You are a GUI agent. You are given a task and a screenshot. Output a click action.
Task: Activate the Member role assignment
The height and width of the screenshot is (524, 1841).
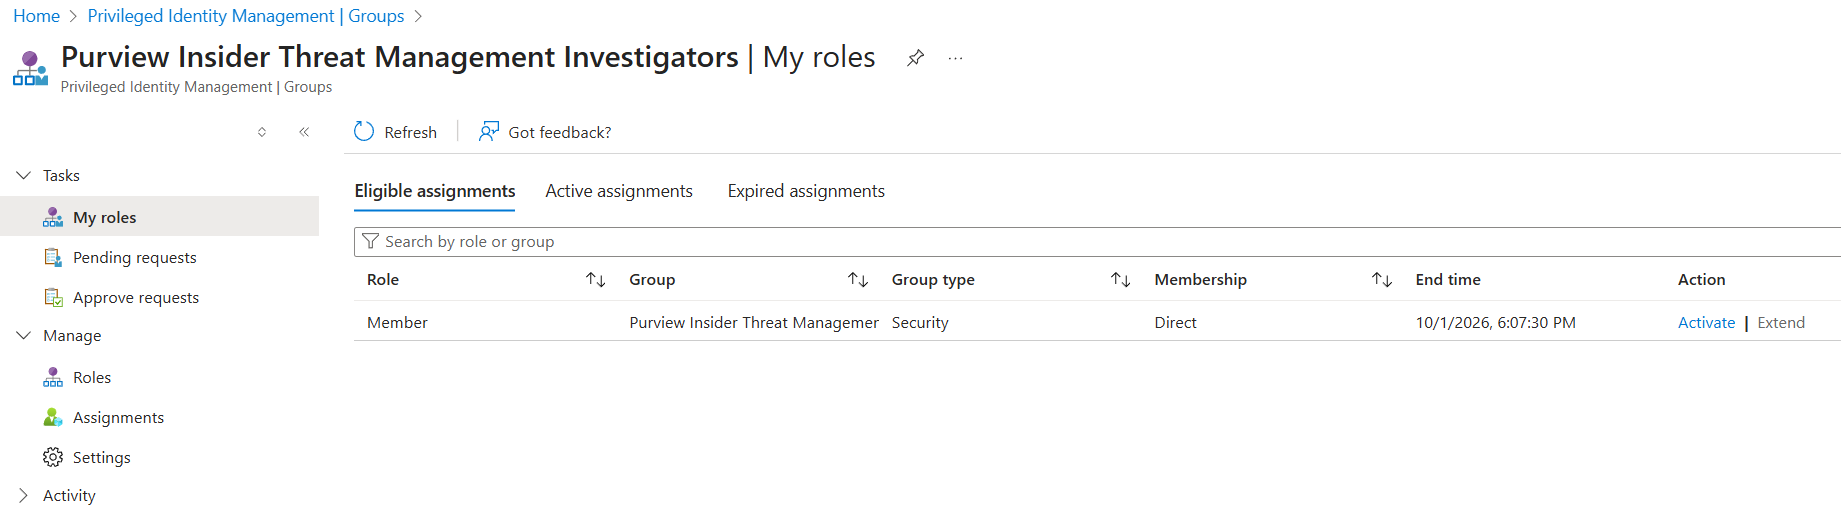pyautogui.click(x=1706, y=323)
